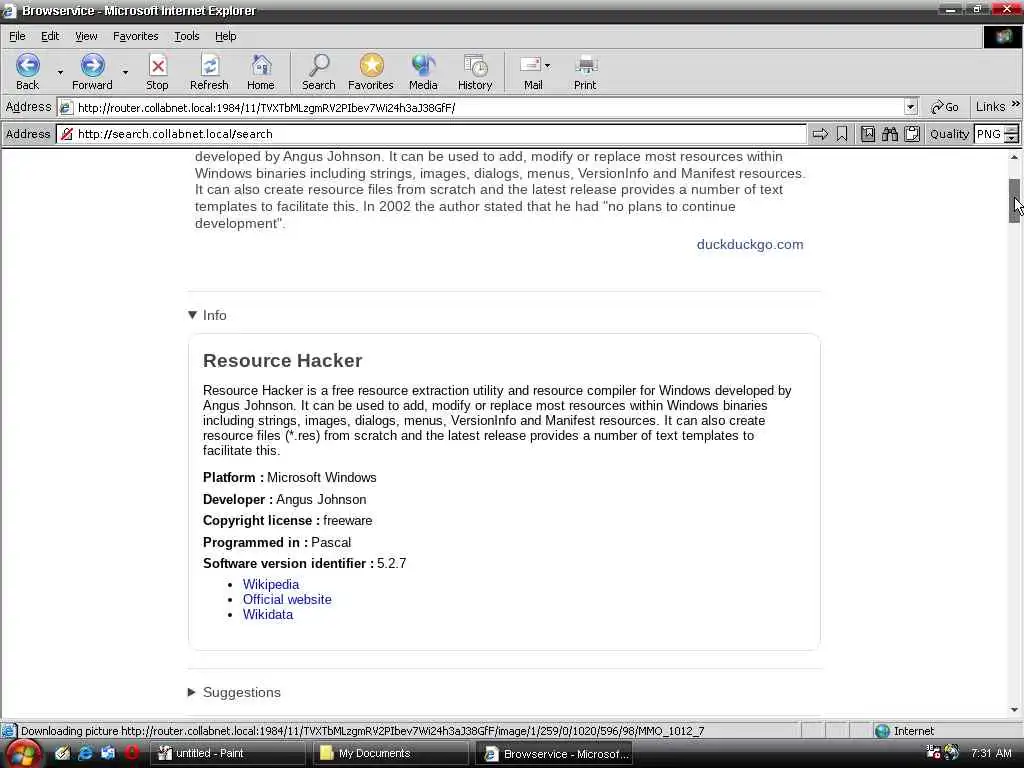Decrease Quality with the down stepper
Viewport: 1024px width, 768px height.
1011,138
